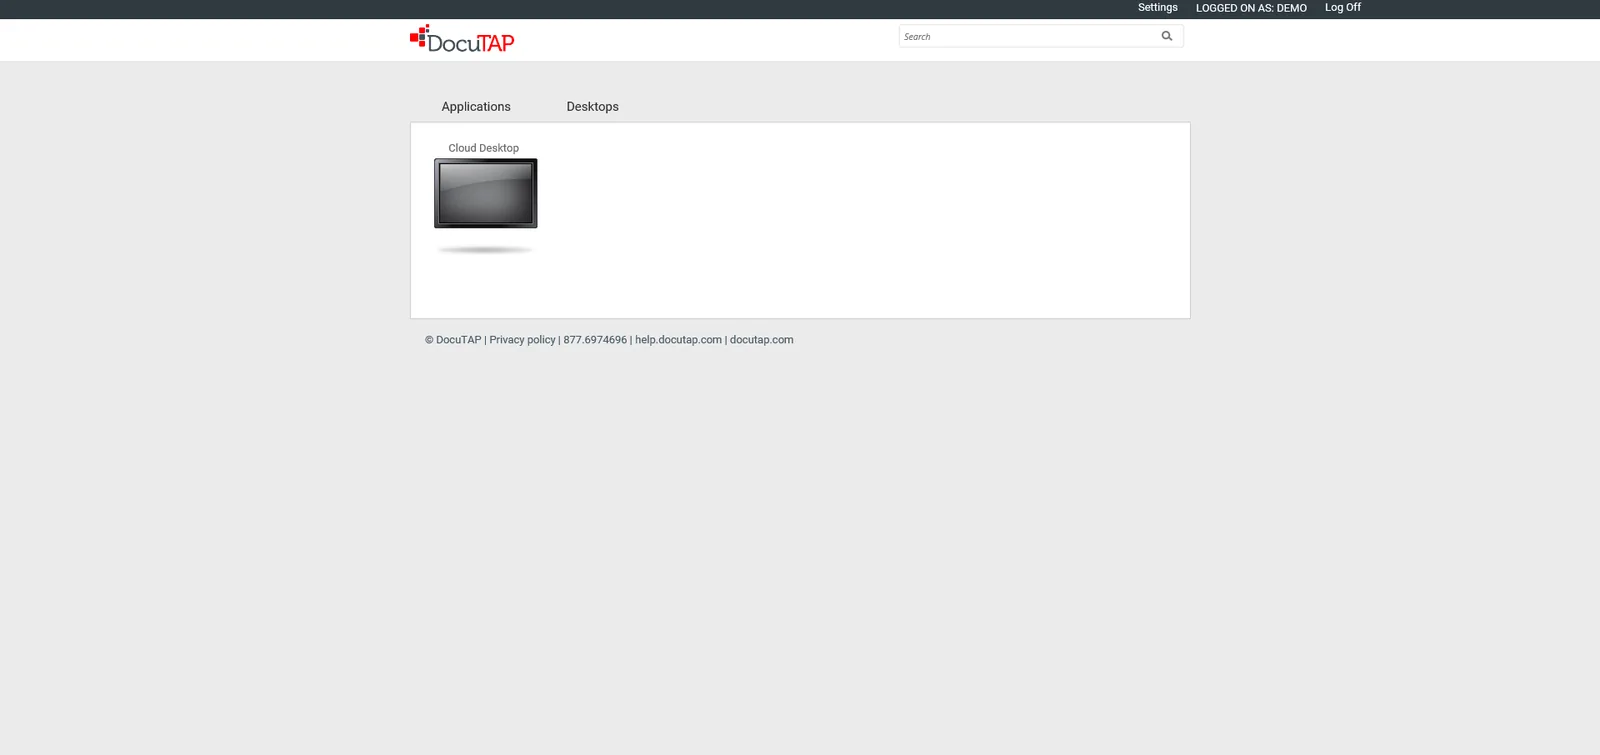Visit the help.docutap.com link
This screenshot has height=755, width=1600.
[x=678, y=340]
